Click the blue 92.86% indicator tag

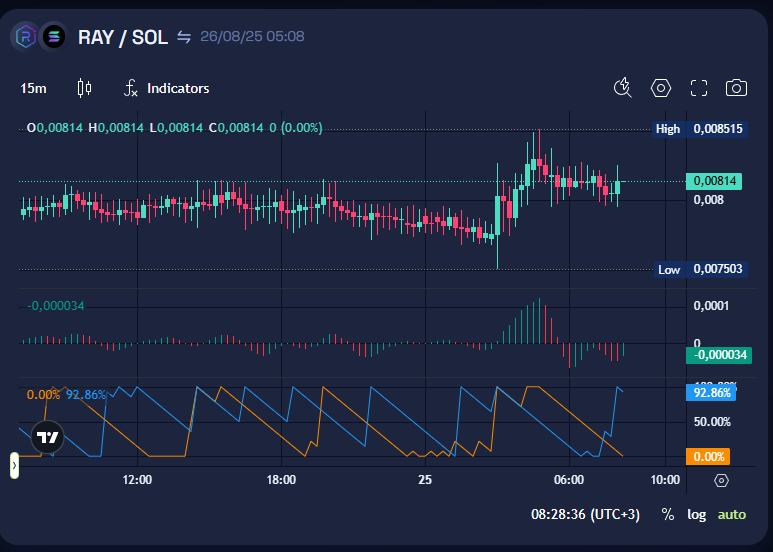(711, 393)
